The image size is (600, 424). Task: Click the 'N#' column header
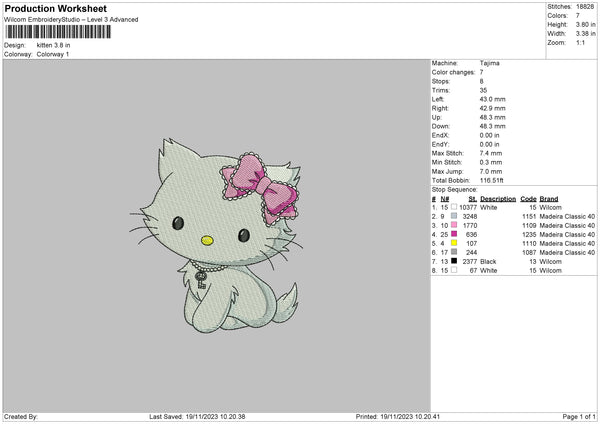click(x=445, y=199)
